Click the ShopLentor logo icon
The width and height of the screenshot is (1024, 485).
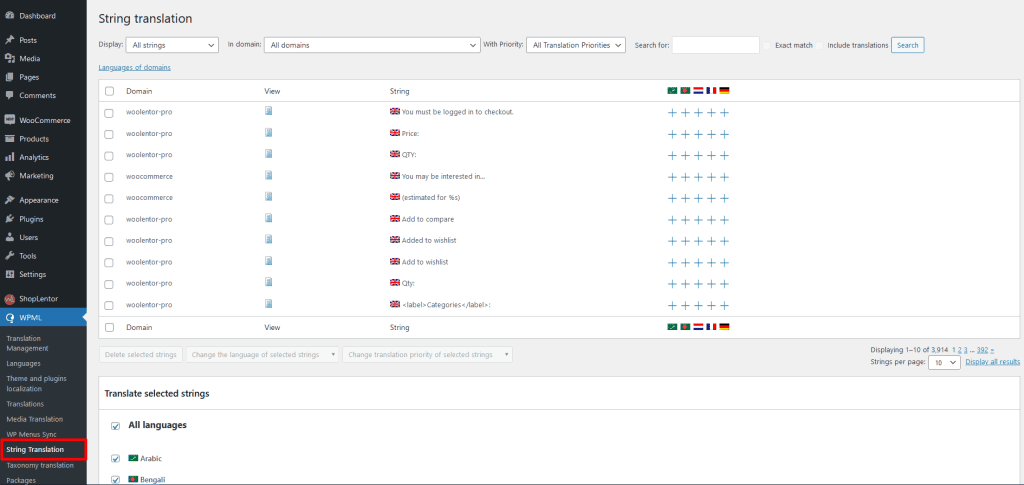(x=10, y=299)
